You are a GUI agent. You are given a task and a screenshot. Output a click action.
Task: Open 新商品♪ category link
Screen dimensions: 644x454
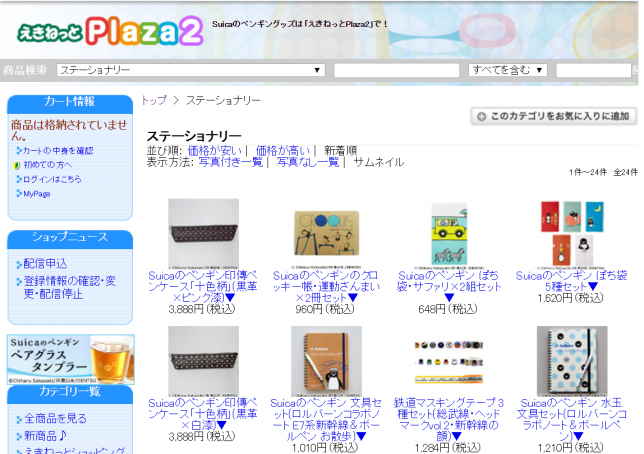tap(45, 436)
